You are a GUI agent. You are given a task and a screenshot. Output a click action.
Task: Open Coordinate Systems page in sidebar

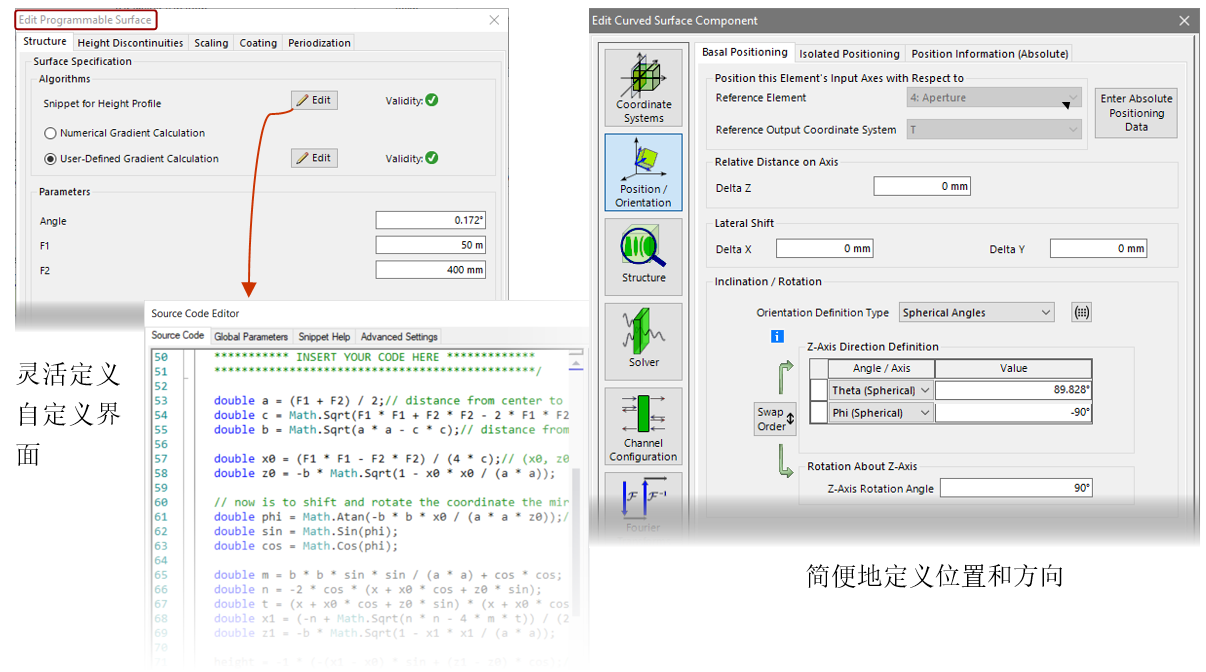[x=643, y=88]
